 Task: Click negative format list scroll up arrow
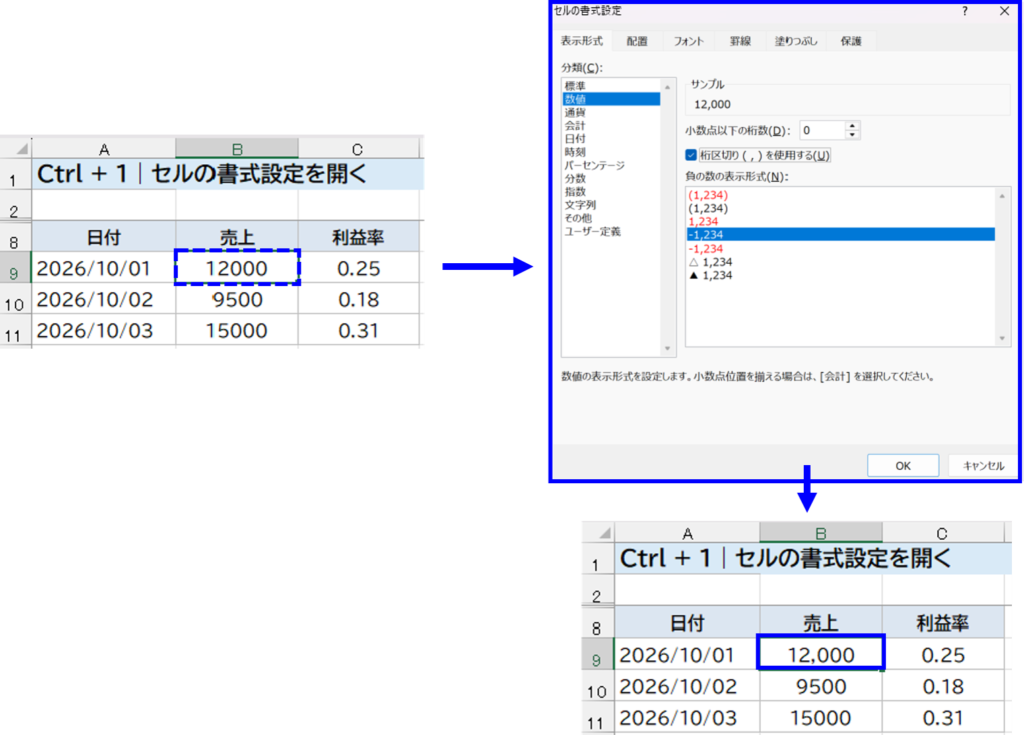tap(1002, 196)
